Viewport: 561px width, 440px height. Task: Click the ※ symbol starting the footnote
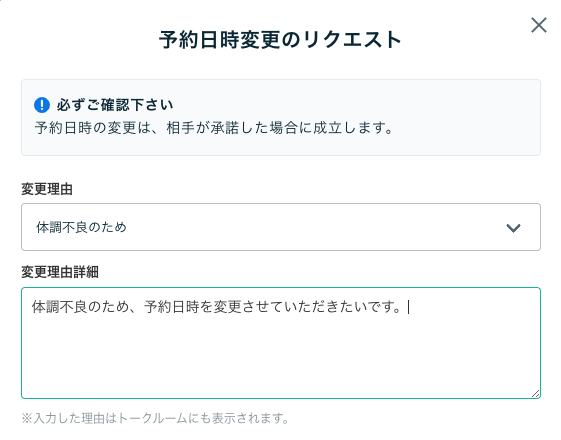click(x=27, y=418)
